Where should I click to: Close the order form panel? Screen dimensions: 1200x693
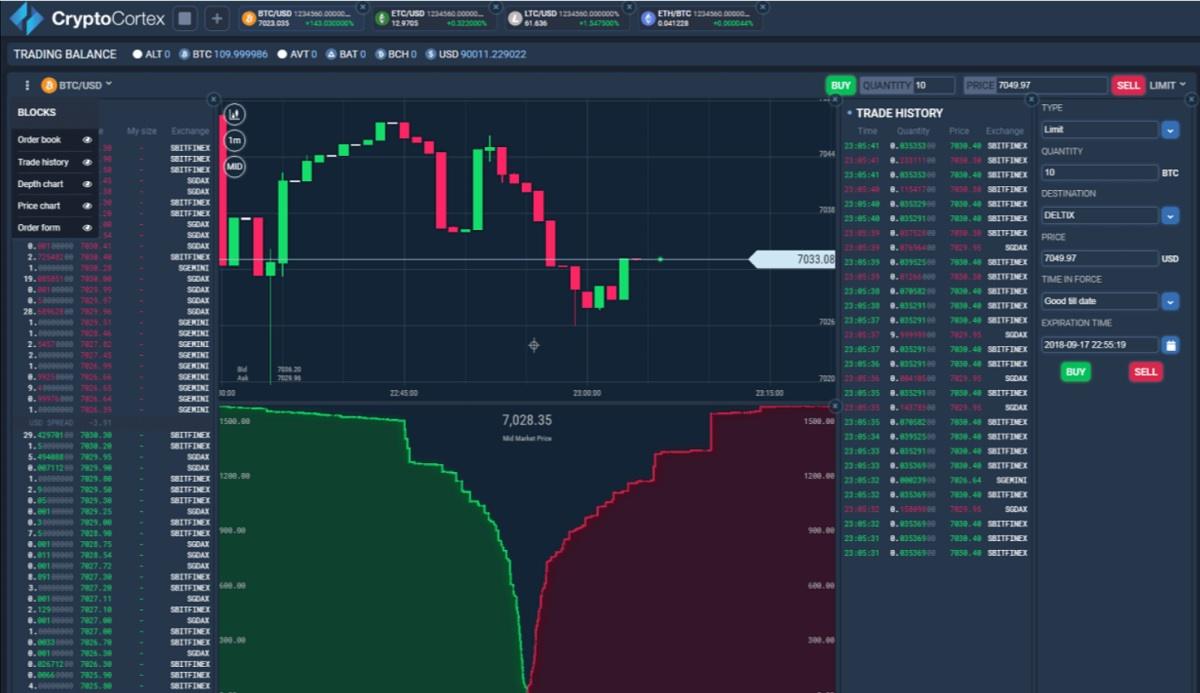click(x=1190, y=99)
